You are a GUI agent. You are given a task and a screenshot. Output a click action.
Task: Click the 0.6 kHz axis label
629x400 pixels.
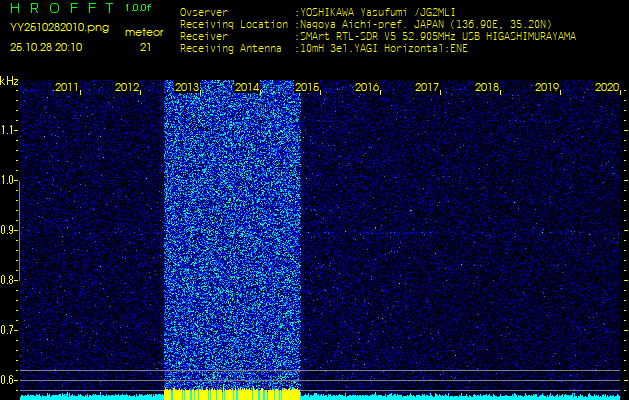pyautogui.click(x=8, y=380)
